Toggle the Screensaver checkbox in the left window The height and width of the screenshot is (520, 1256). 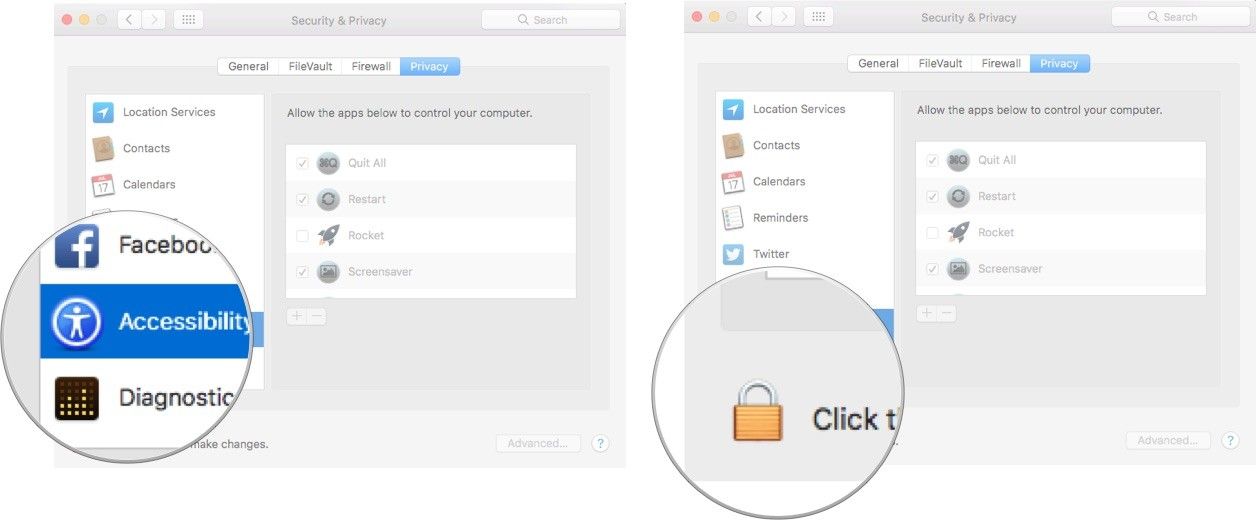(302, 272)
